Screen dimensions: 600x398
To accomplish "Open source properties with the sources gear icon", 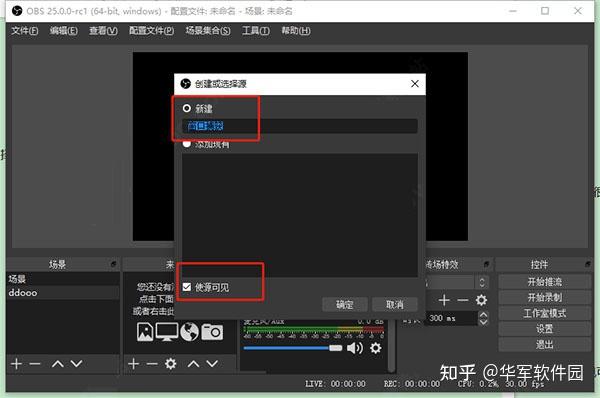I will click(x=171, y=364).
